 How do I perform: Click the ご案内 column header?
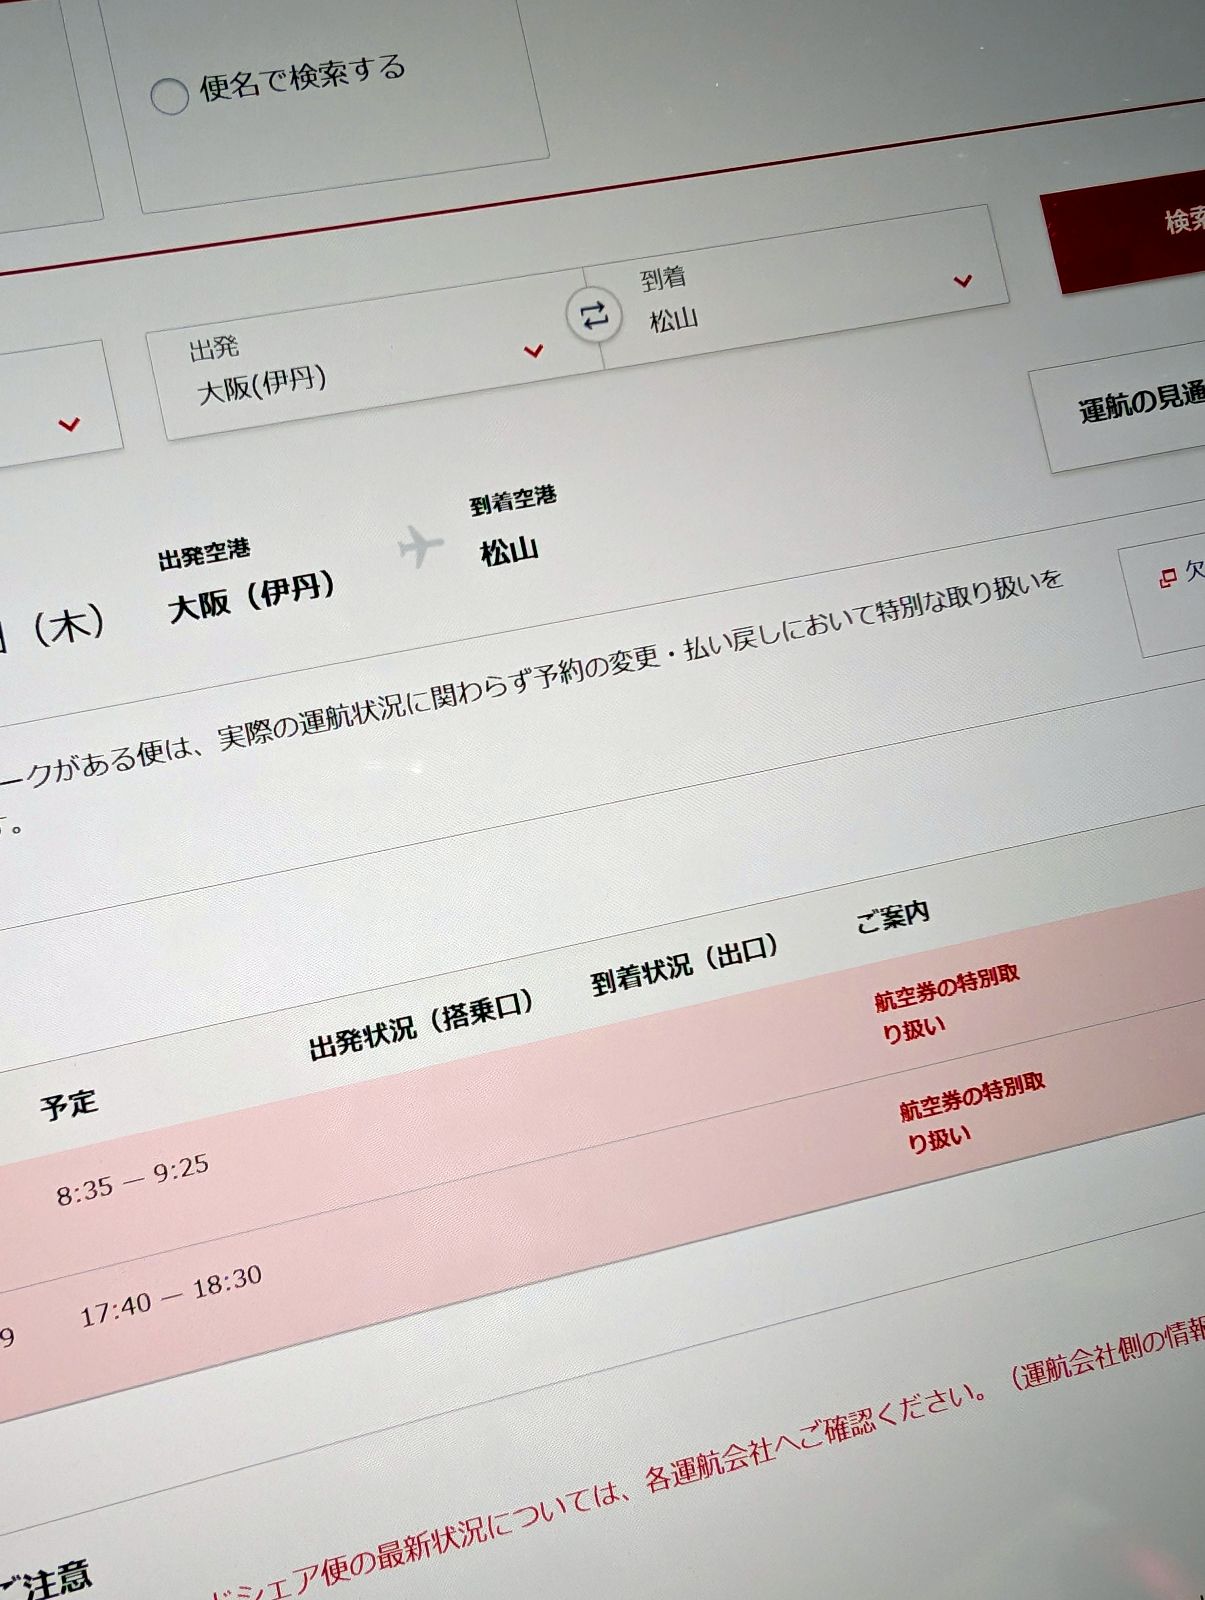pyautogui.click(x=892, y=915)
